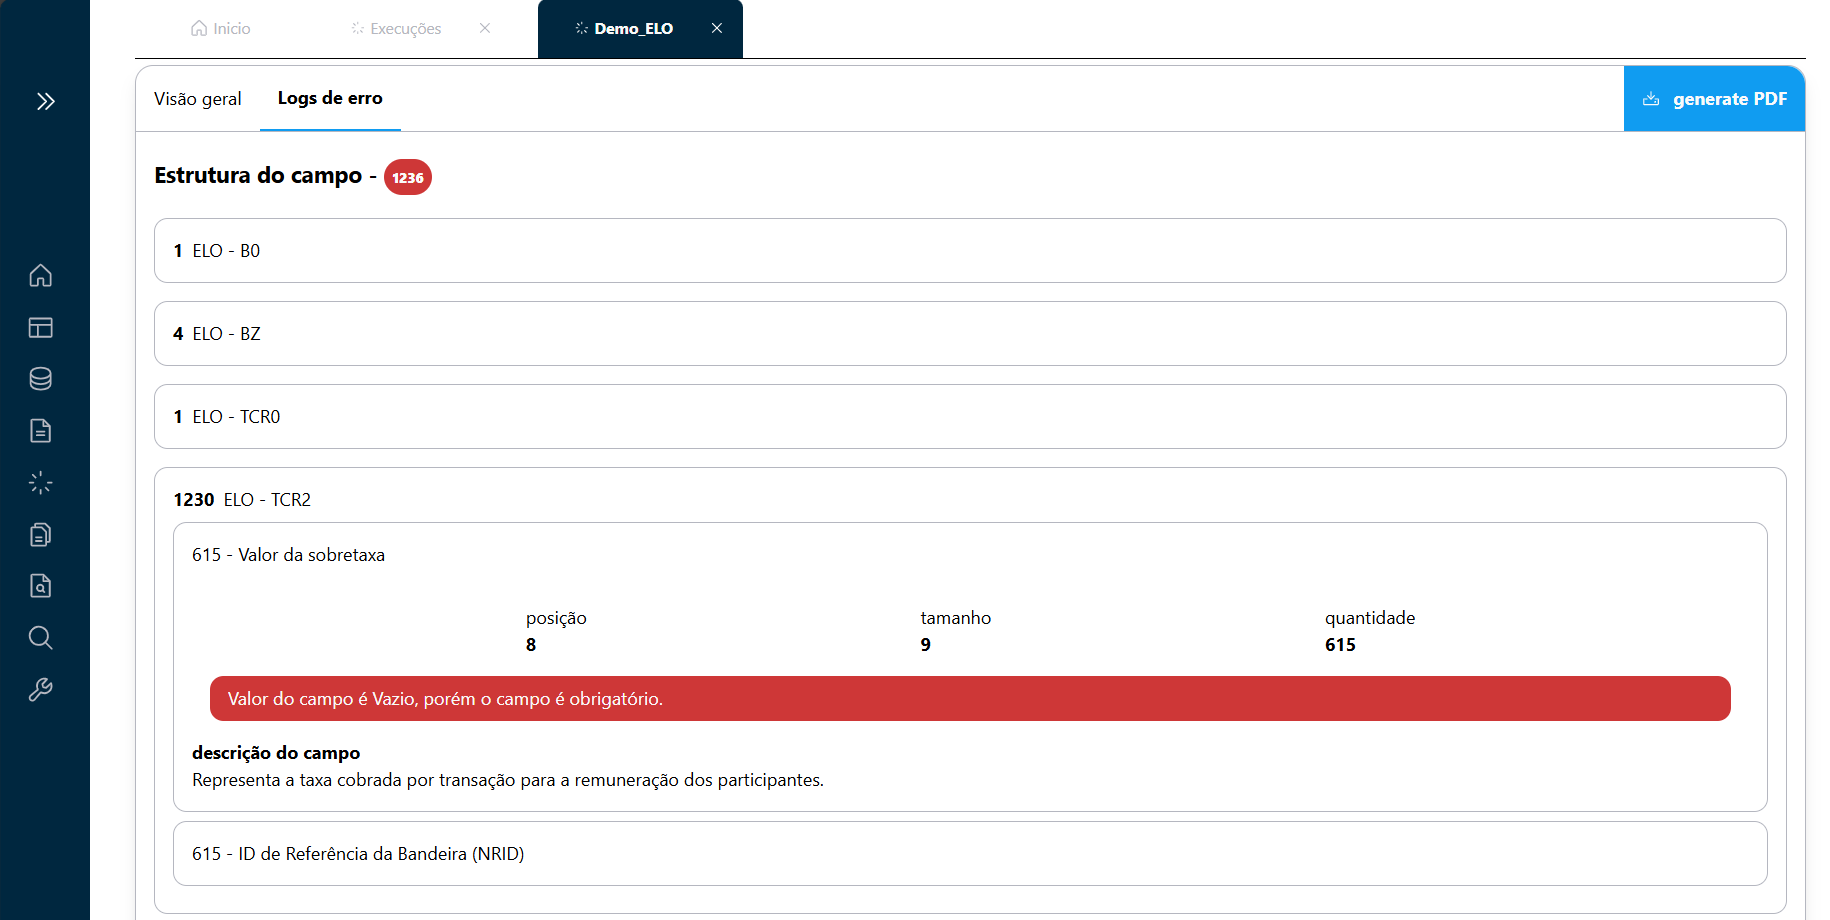Open the layout table icon in sidebar
The image size is (1830, 920).
[41, 327]
